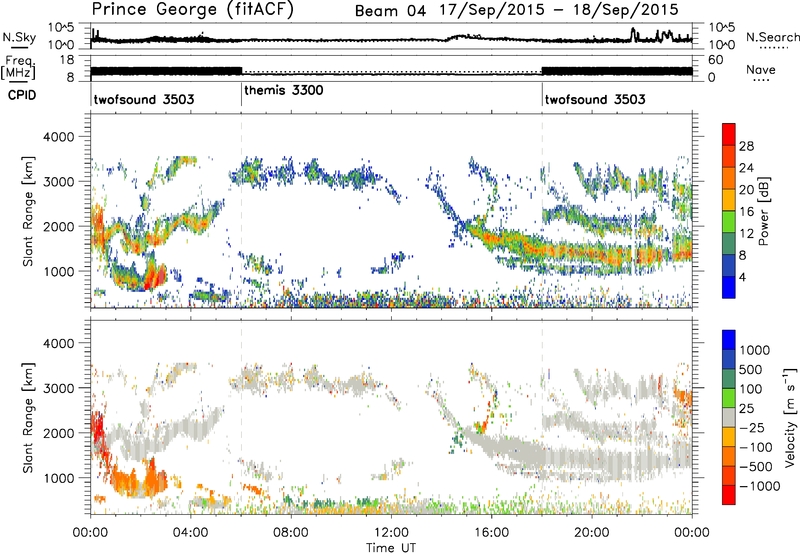Click the 'Time UT' axis label
The image size is (800, 554).
tap(391, 548)
